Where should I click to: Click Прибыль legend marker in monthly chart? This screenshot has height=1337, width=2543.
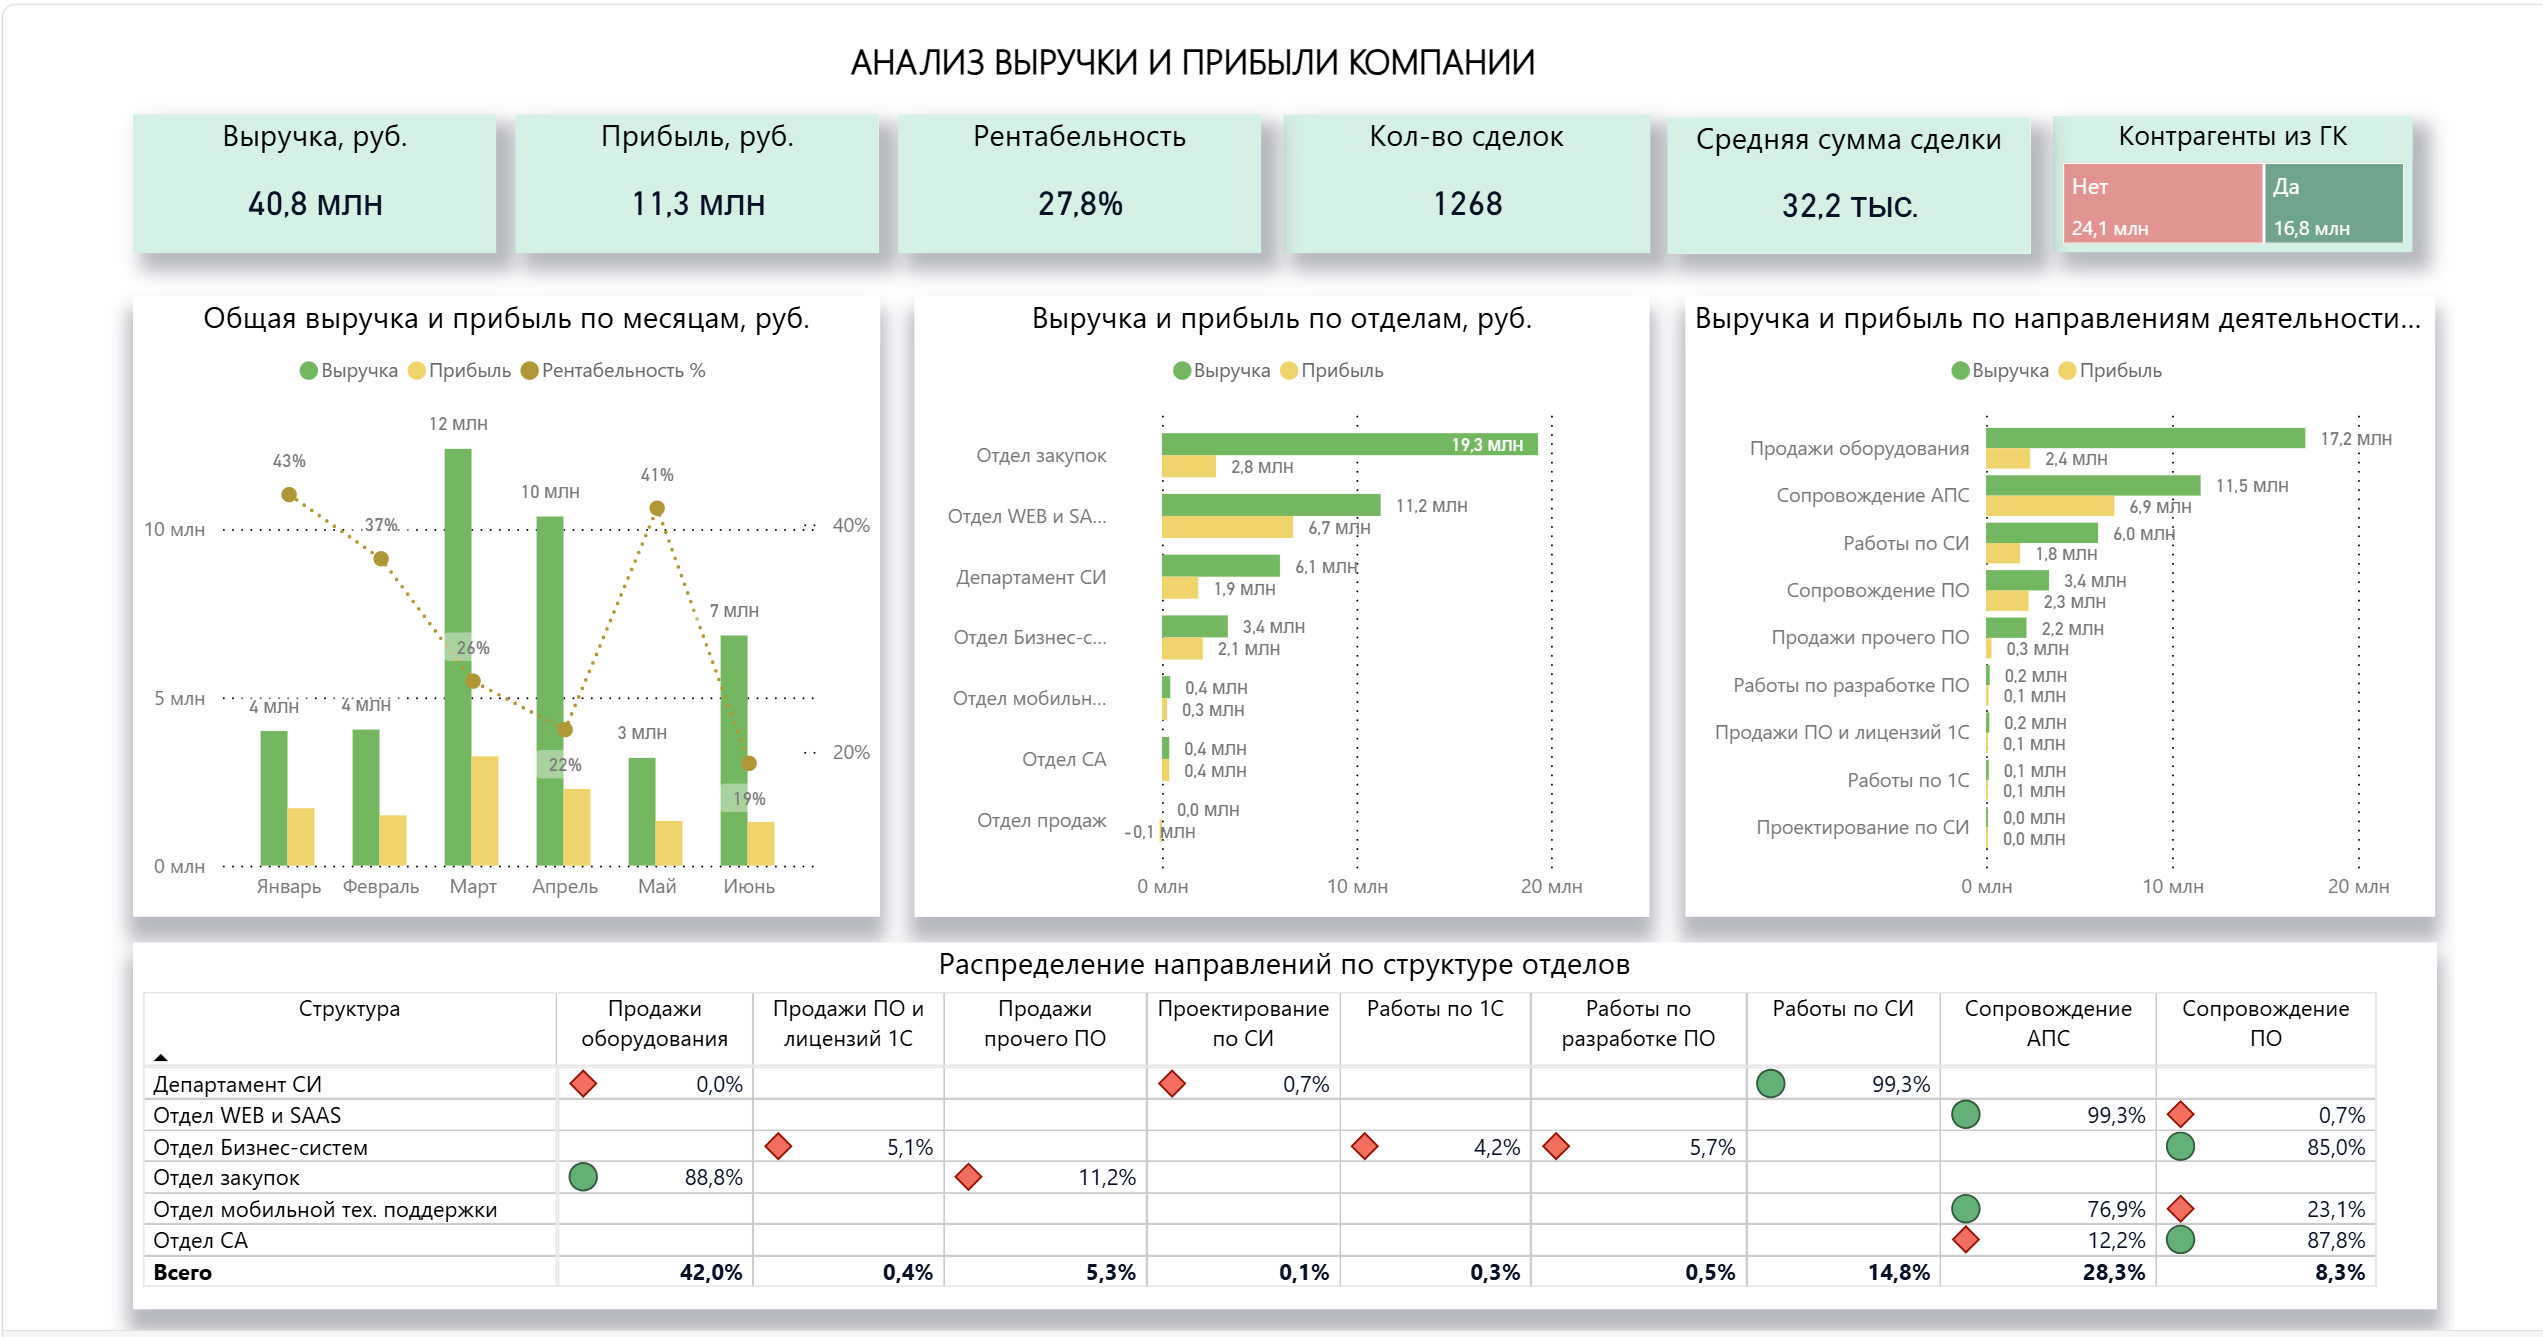(417, 371)
